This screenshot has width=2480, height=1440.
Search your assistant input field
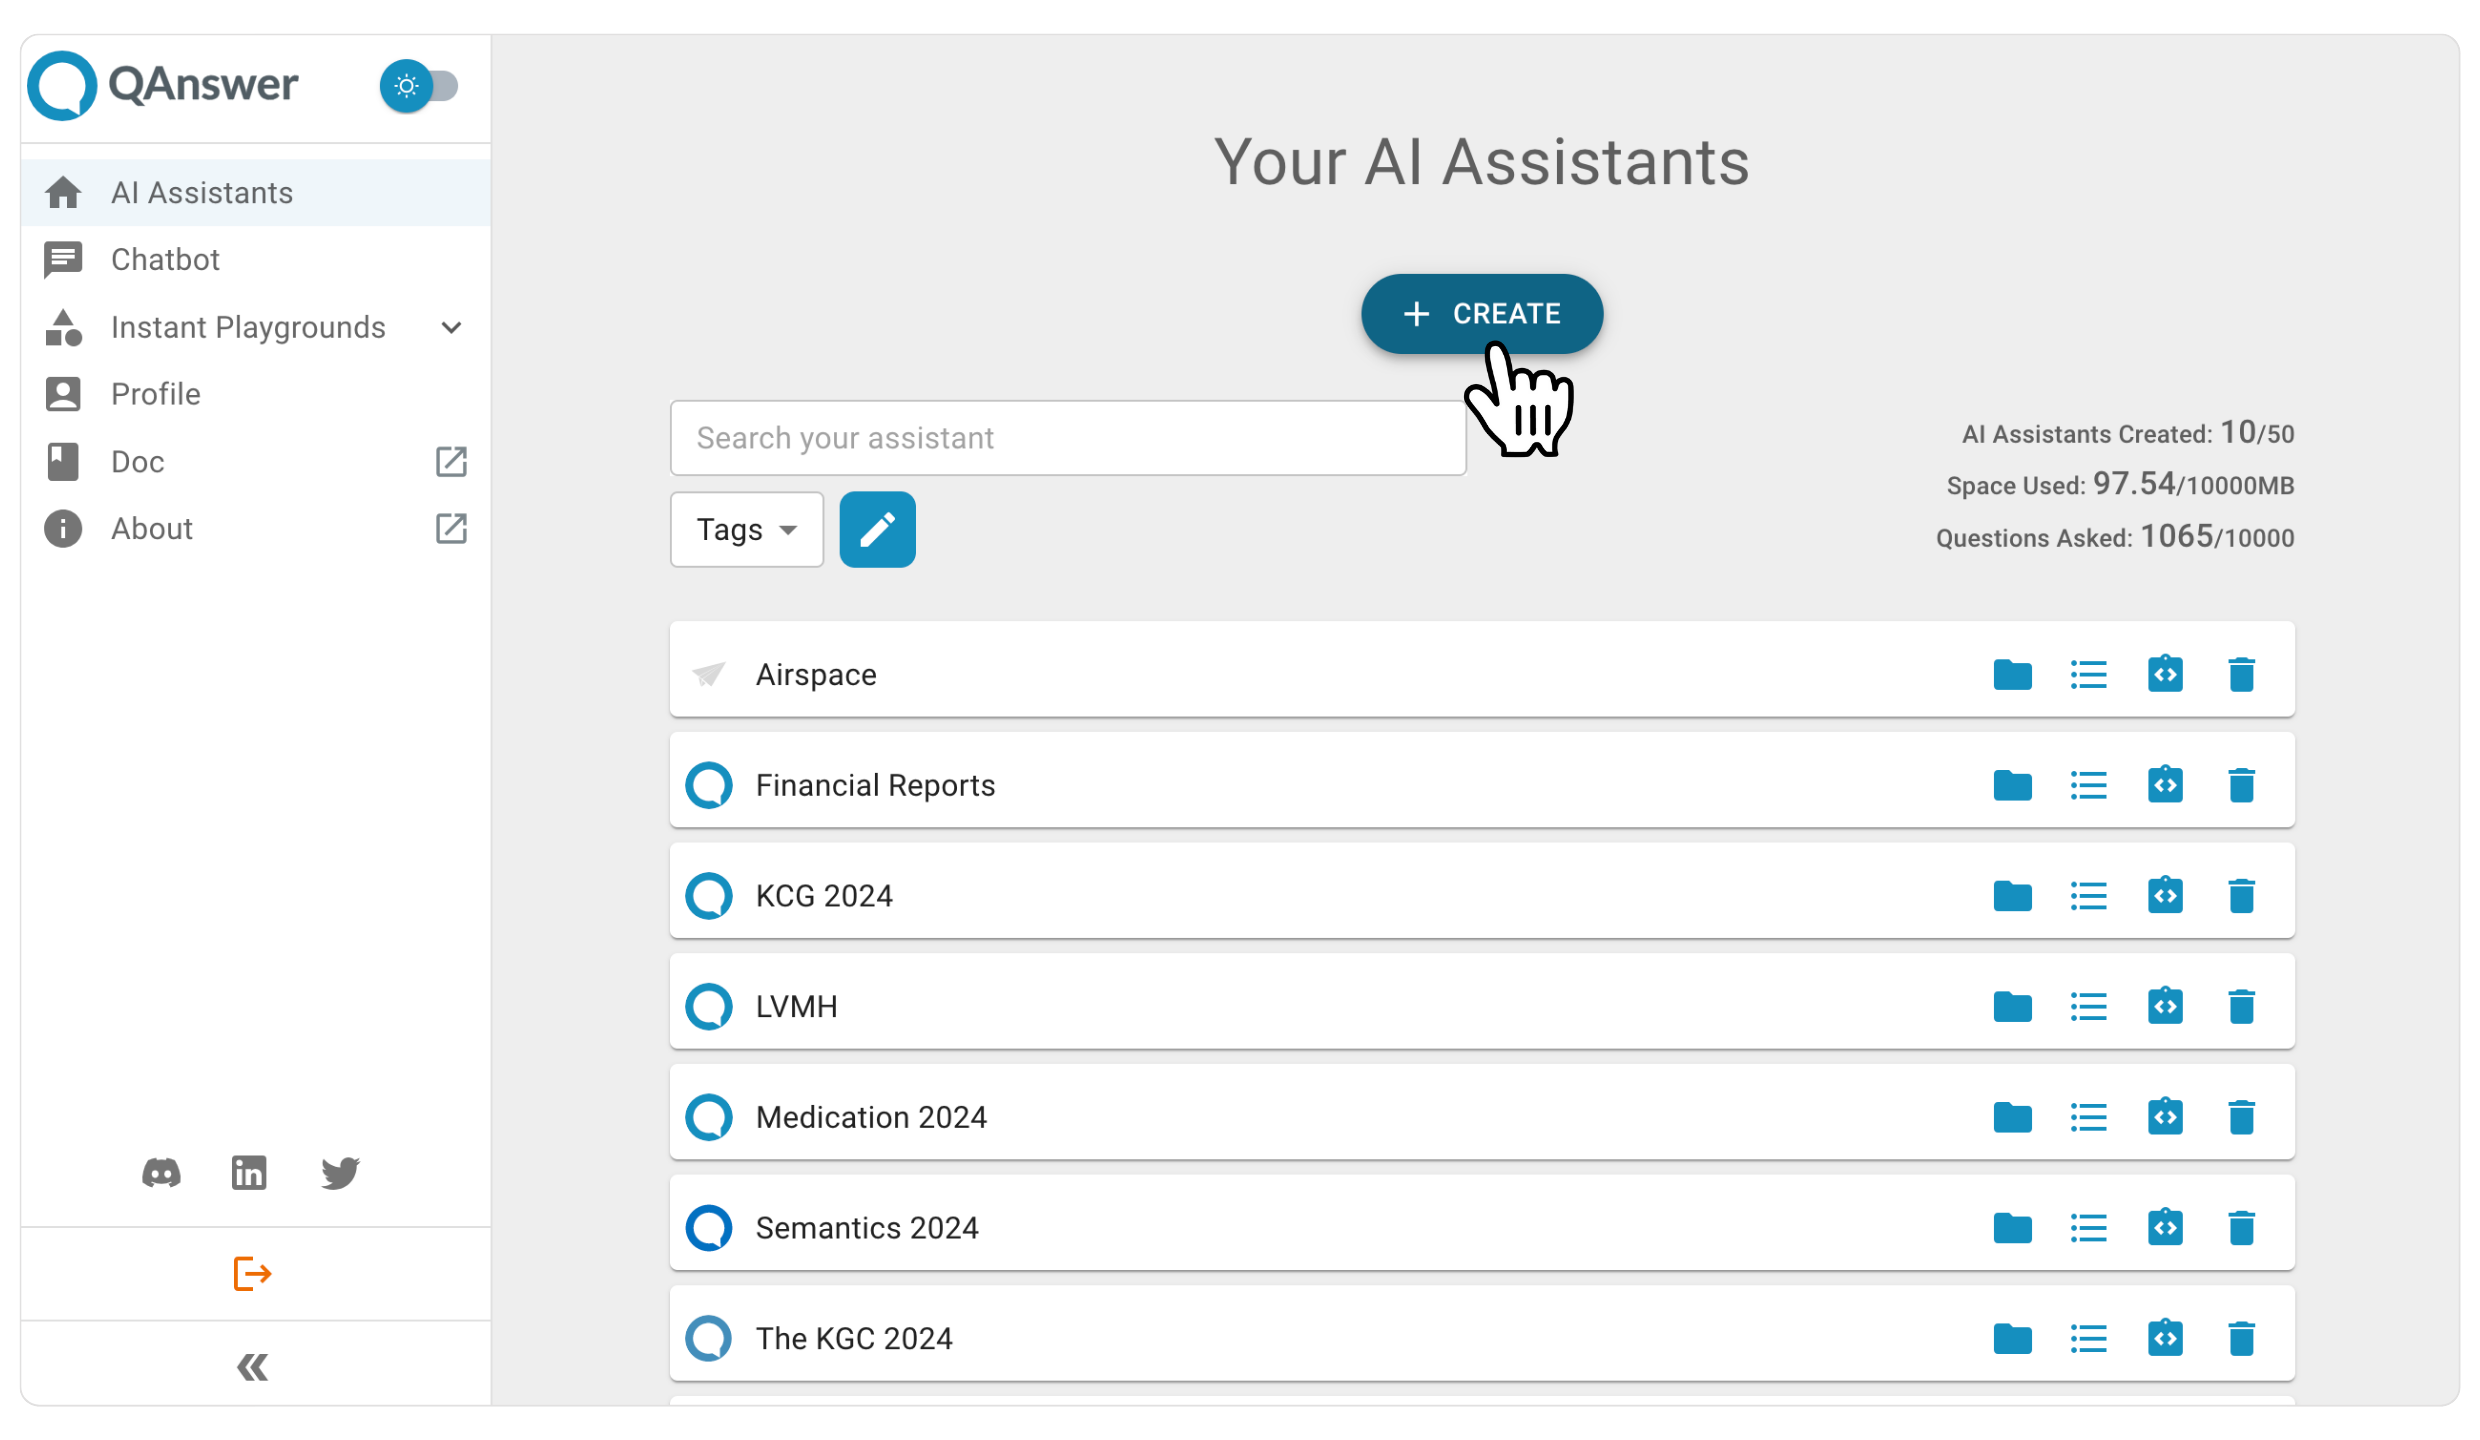[1068, 437]
